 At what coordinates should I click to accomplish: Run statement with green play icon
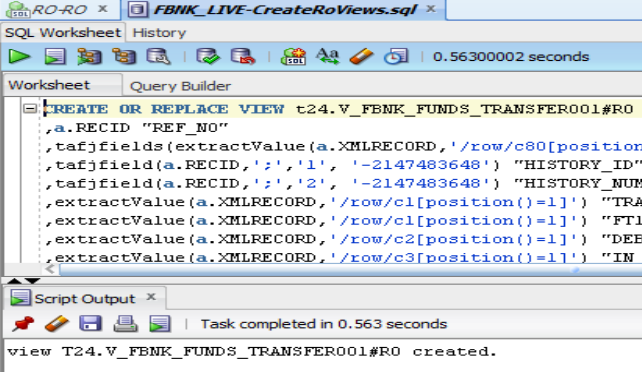click(19, 56)
